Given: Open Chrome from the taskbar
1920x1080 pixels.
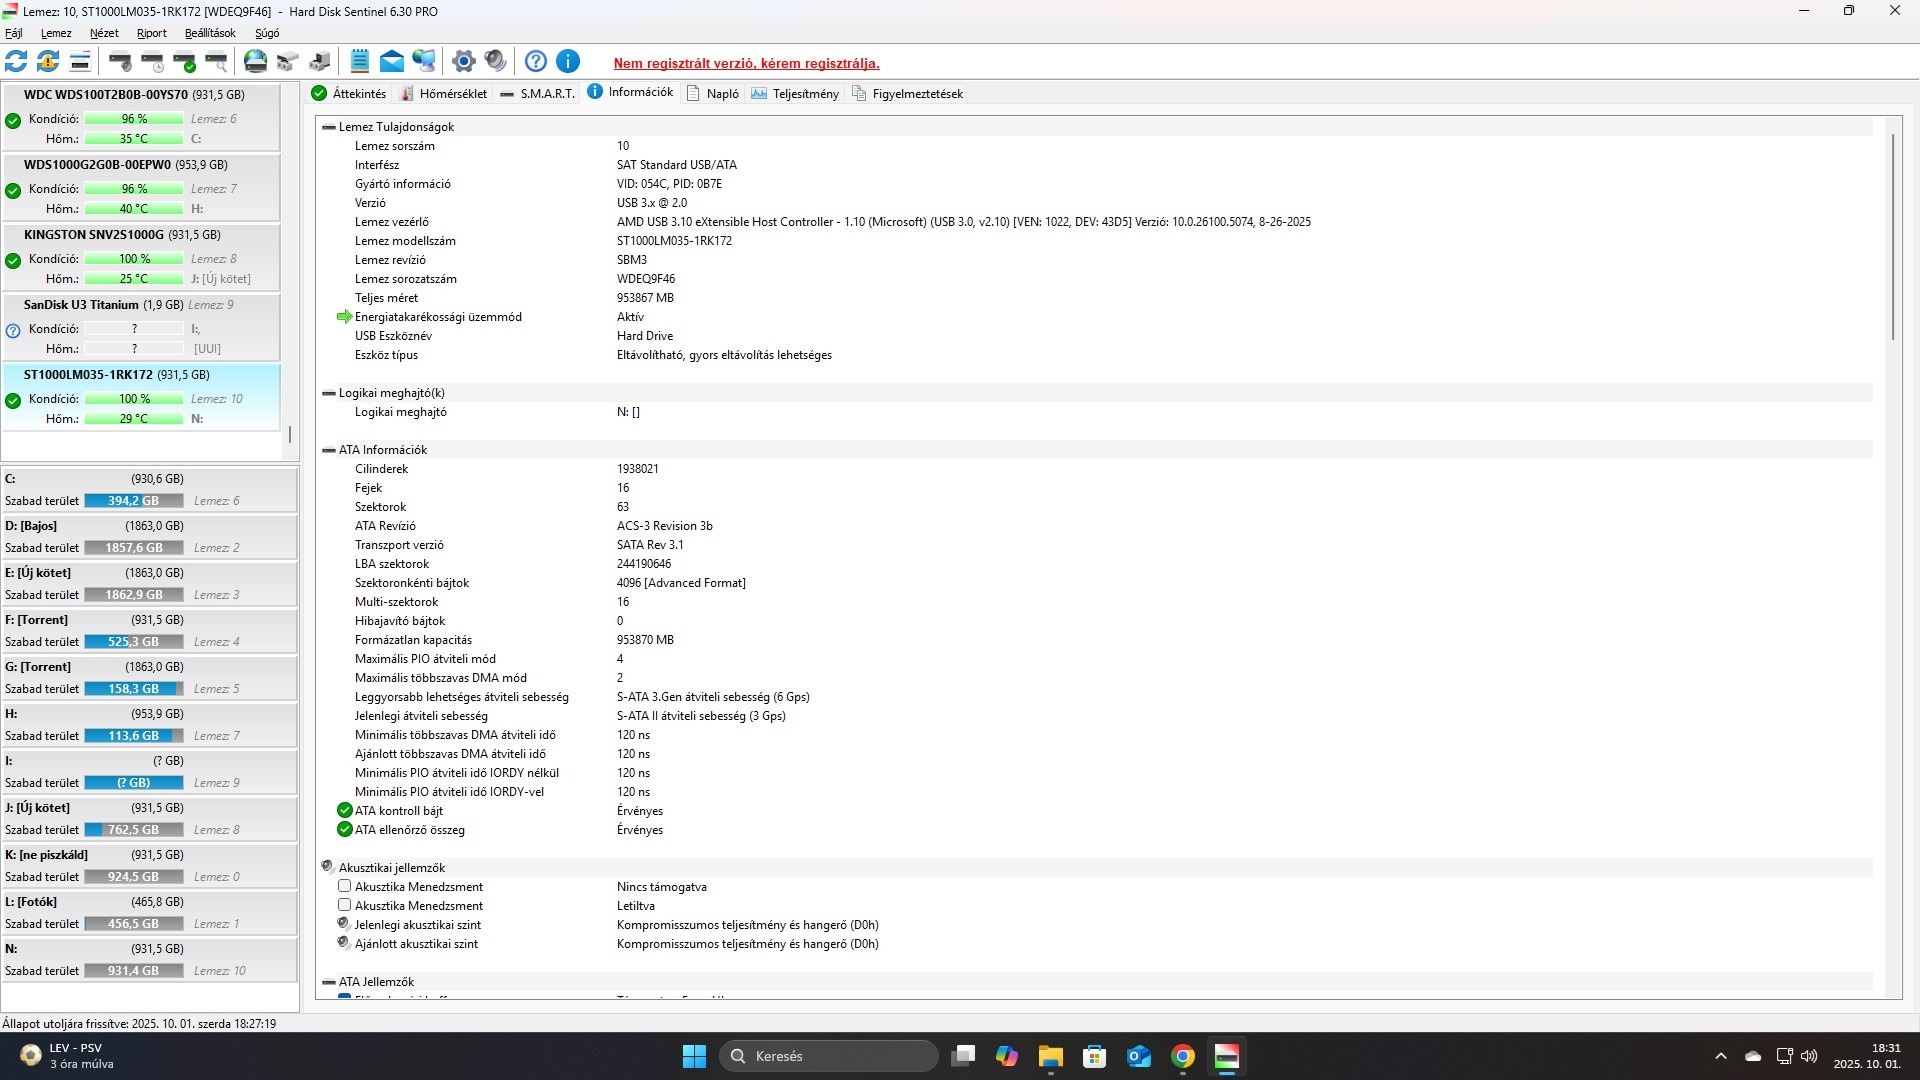Looking at the screenshot, I should pyautogui.click(x=1183, y=1056).
